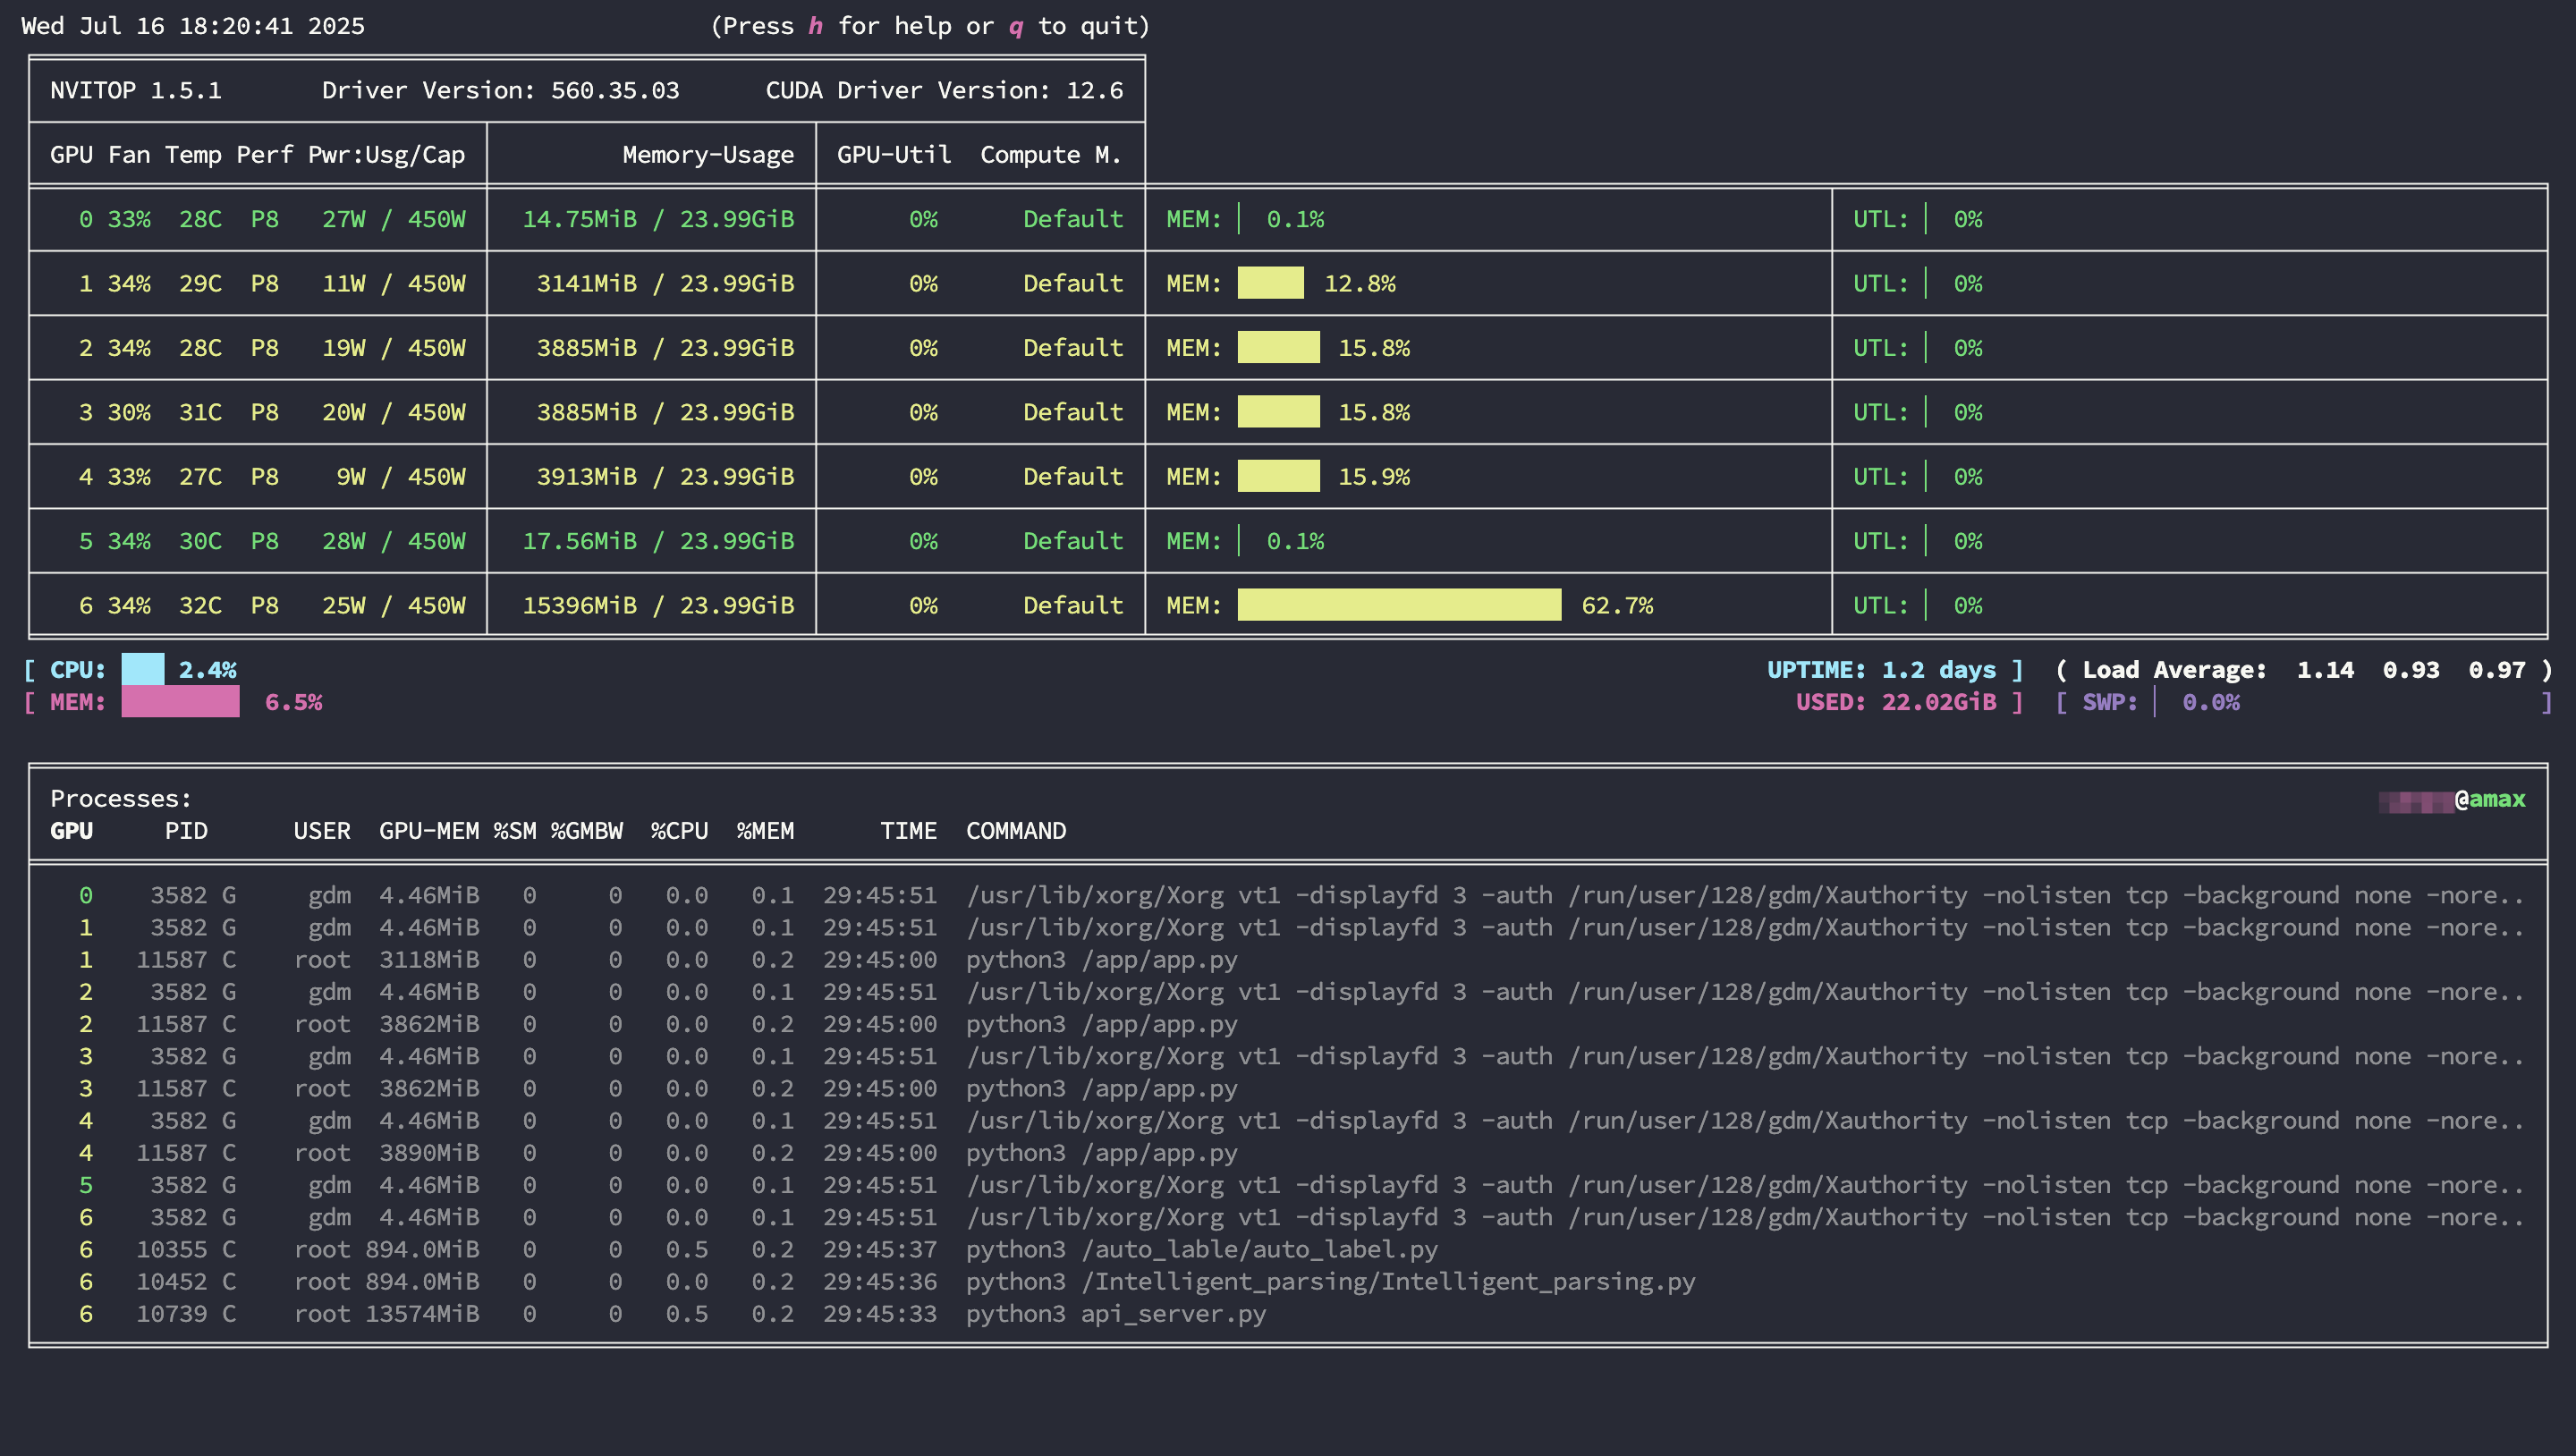Click the Load Average values

click(x=2410, y=669)
